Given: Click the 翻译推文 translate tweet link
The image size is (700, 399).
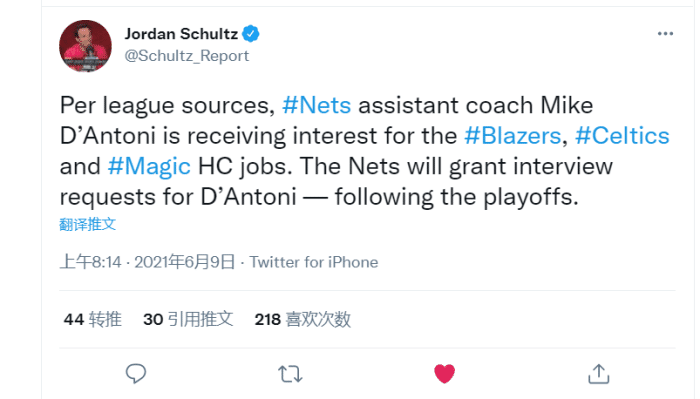Looking at the screenshot, I should pyautogui.click(x=88, y=224).
